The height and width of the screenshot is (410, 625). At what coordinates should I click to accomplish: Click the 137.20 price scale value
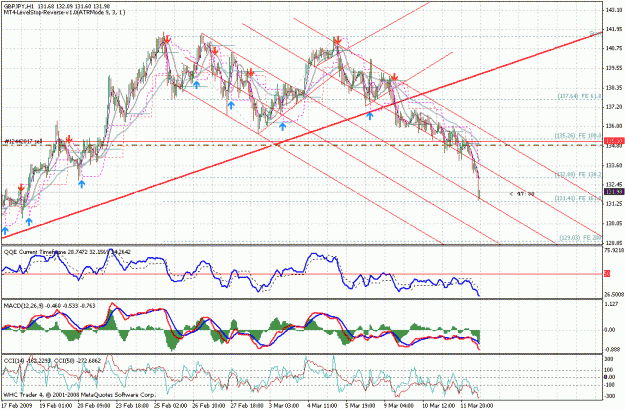click(614, 107)
